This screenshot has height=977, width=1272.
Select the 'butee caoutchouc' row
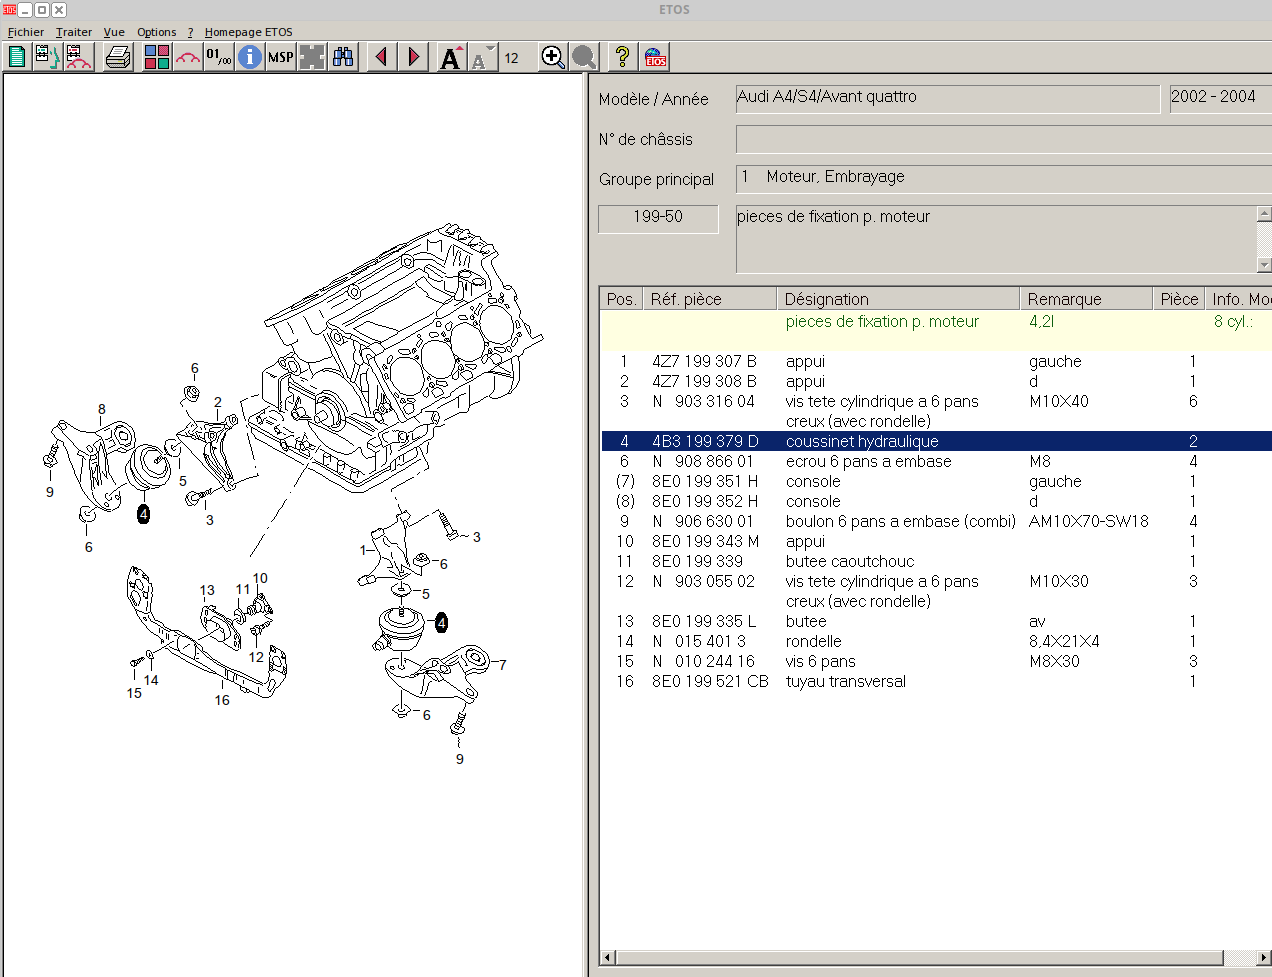936,561
